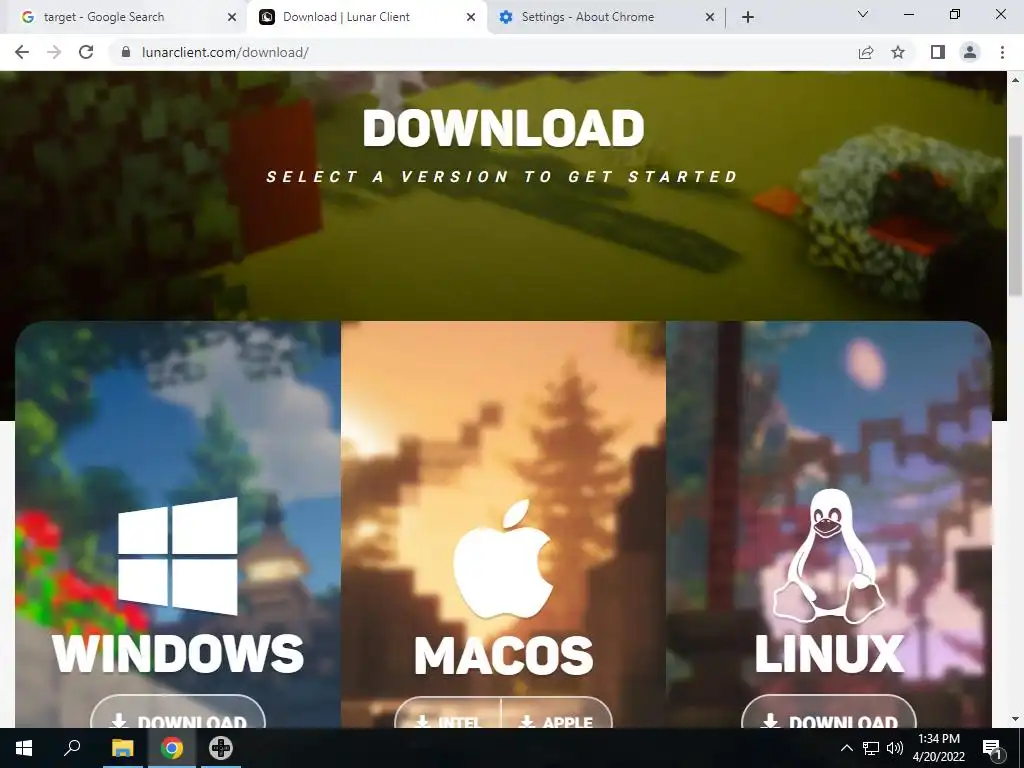This screenshot has height=768, width=1024.
Task: Click the Linux penguin logo
Action: (829, 556)
